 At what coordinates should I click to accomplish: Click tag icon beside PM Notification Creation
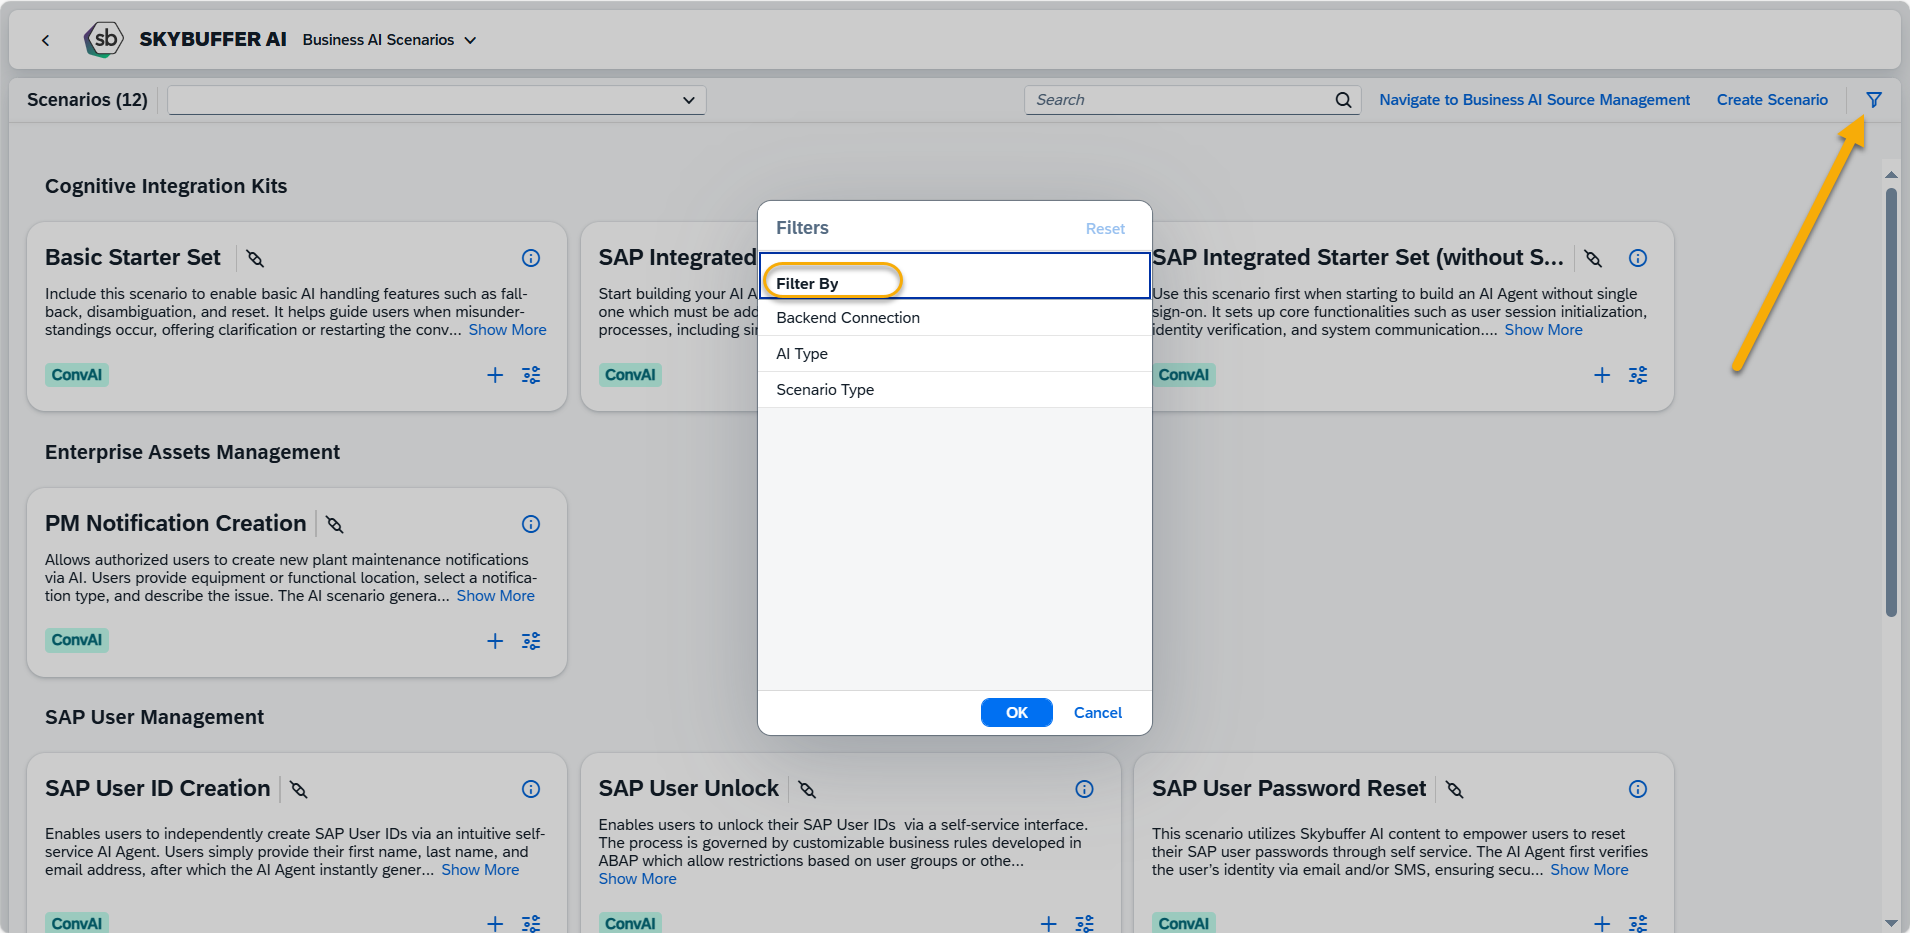tap(335, 525)
